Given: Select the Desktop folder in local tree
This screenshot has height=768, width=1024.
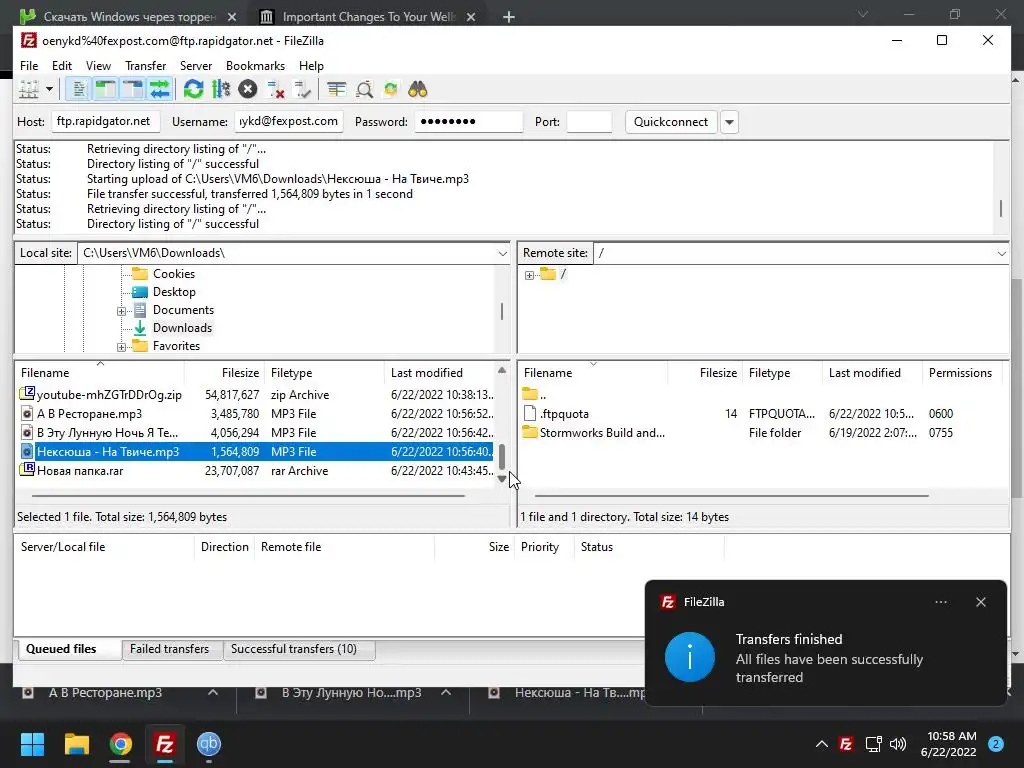Looking at the screenshot, I should (x=174, y=292).
